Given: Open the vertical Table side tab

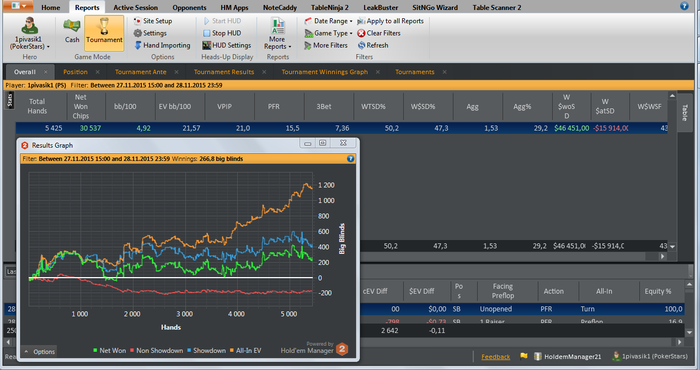Looking at the screenshot, I should 684,112.
